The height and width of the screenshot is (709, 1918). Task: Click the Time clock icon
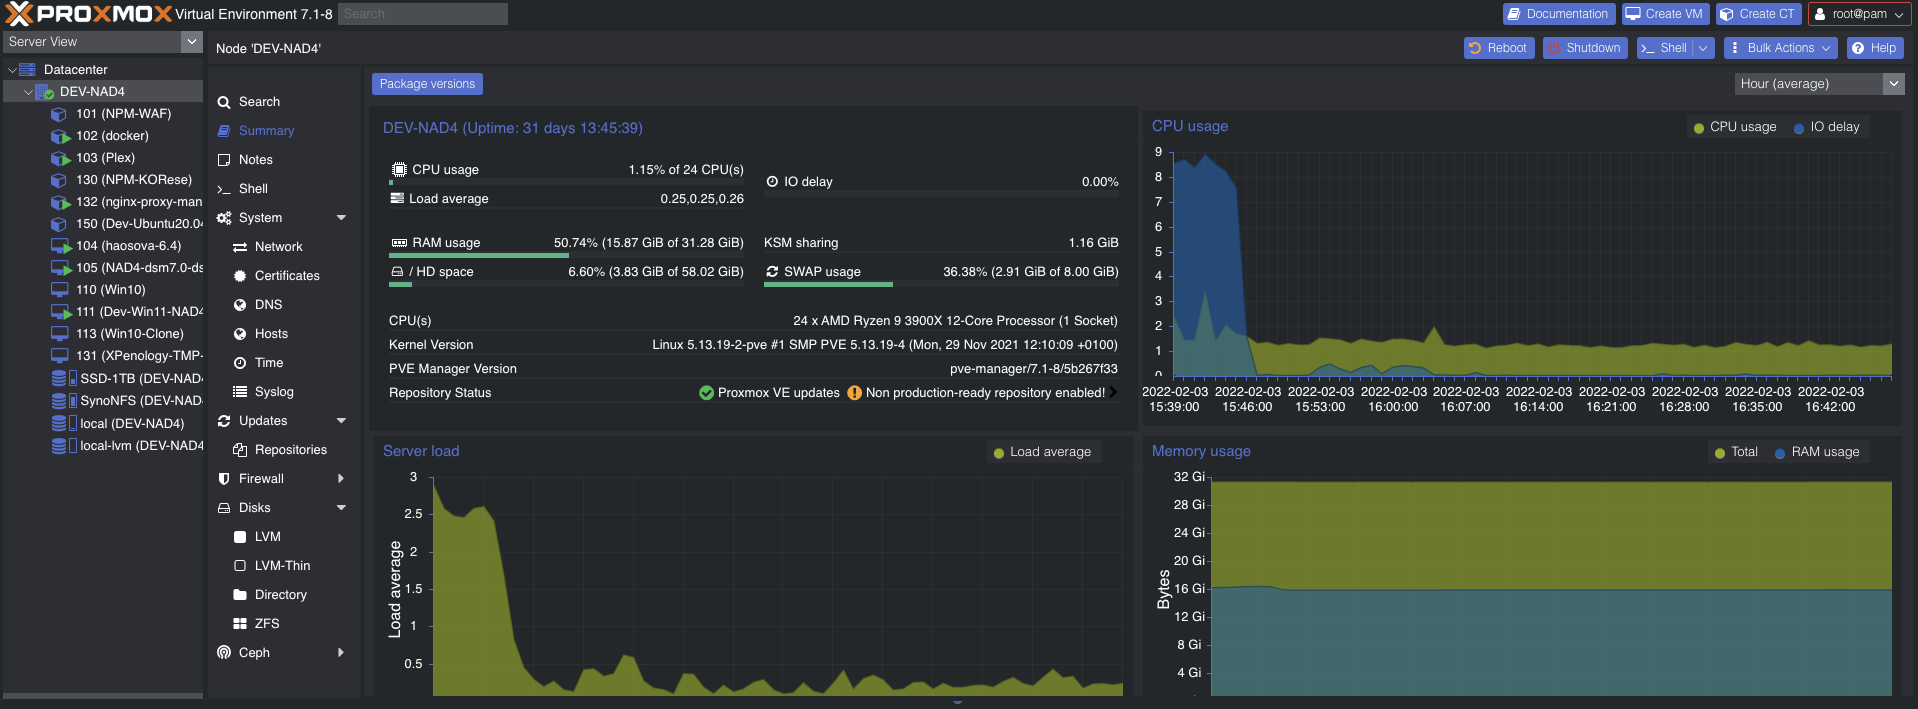240,363
